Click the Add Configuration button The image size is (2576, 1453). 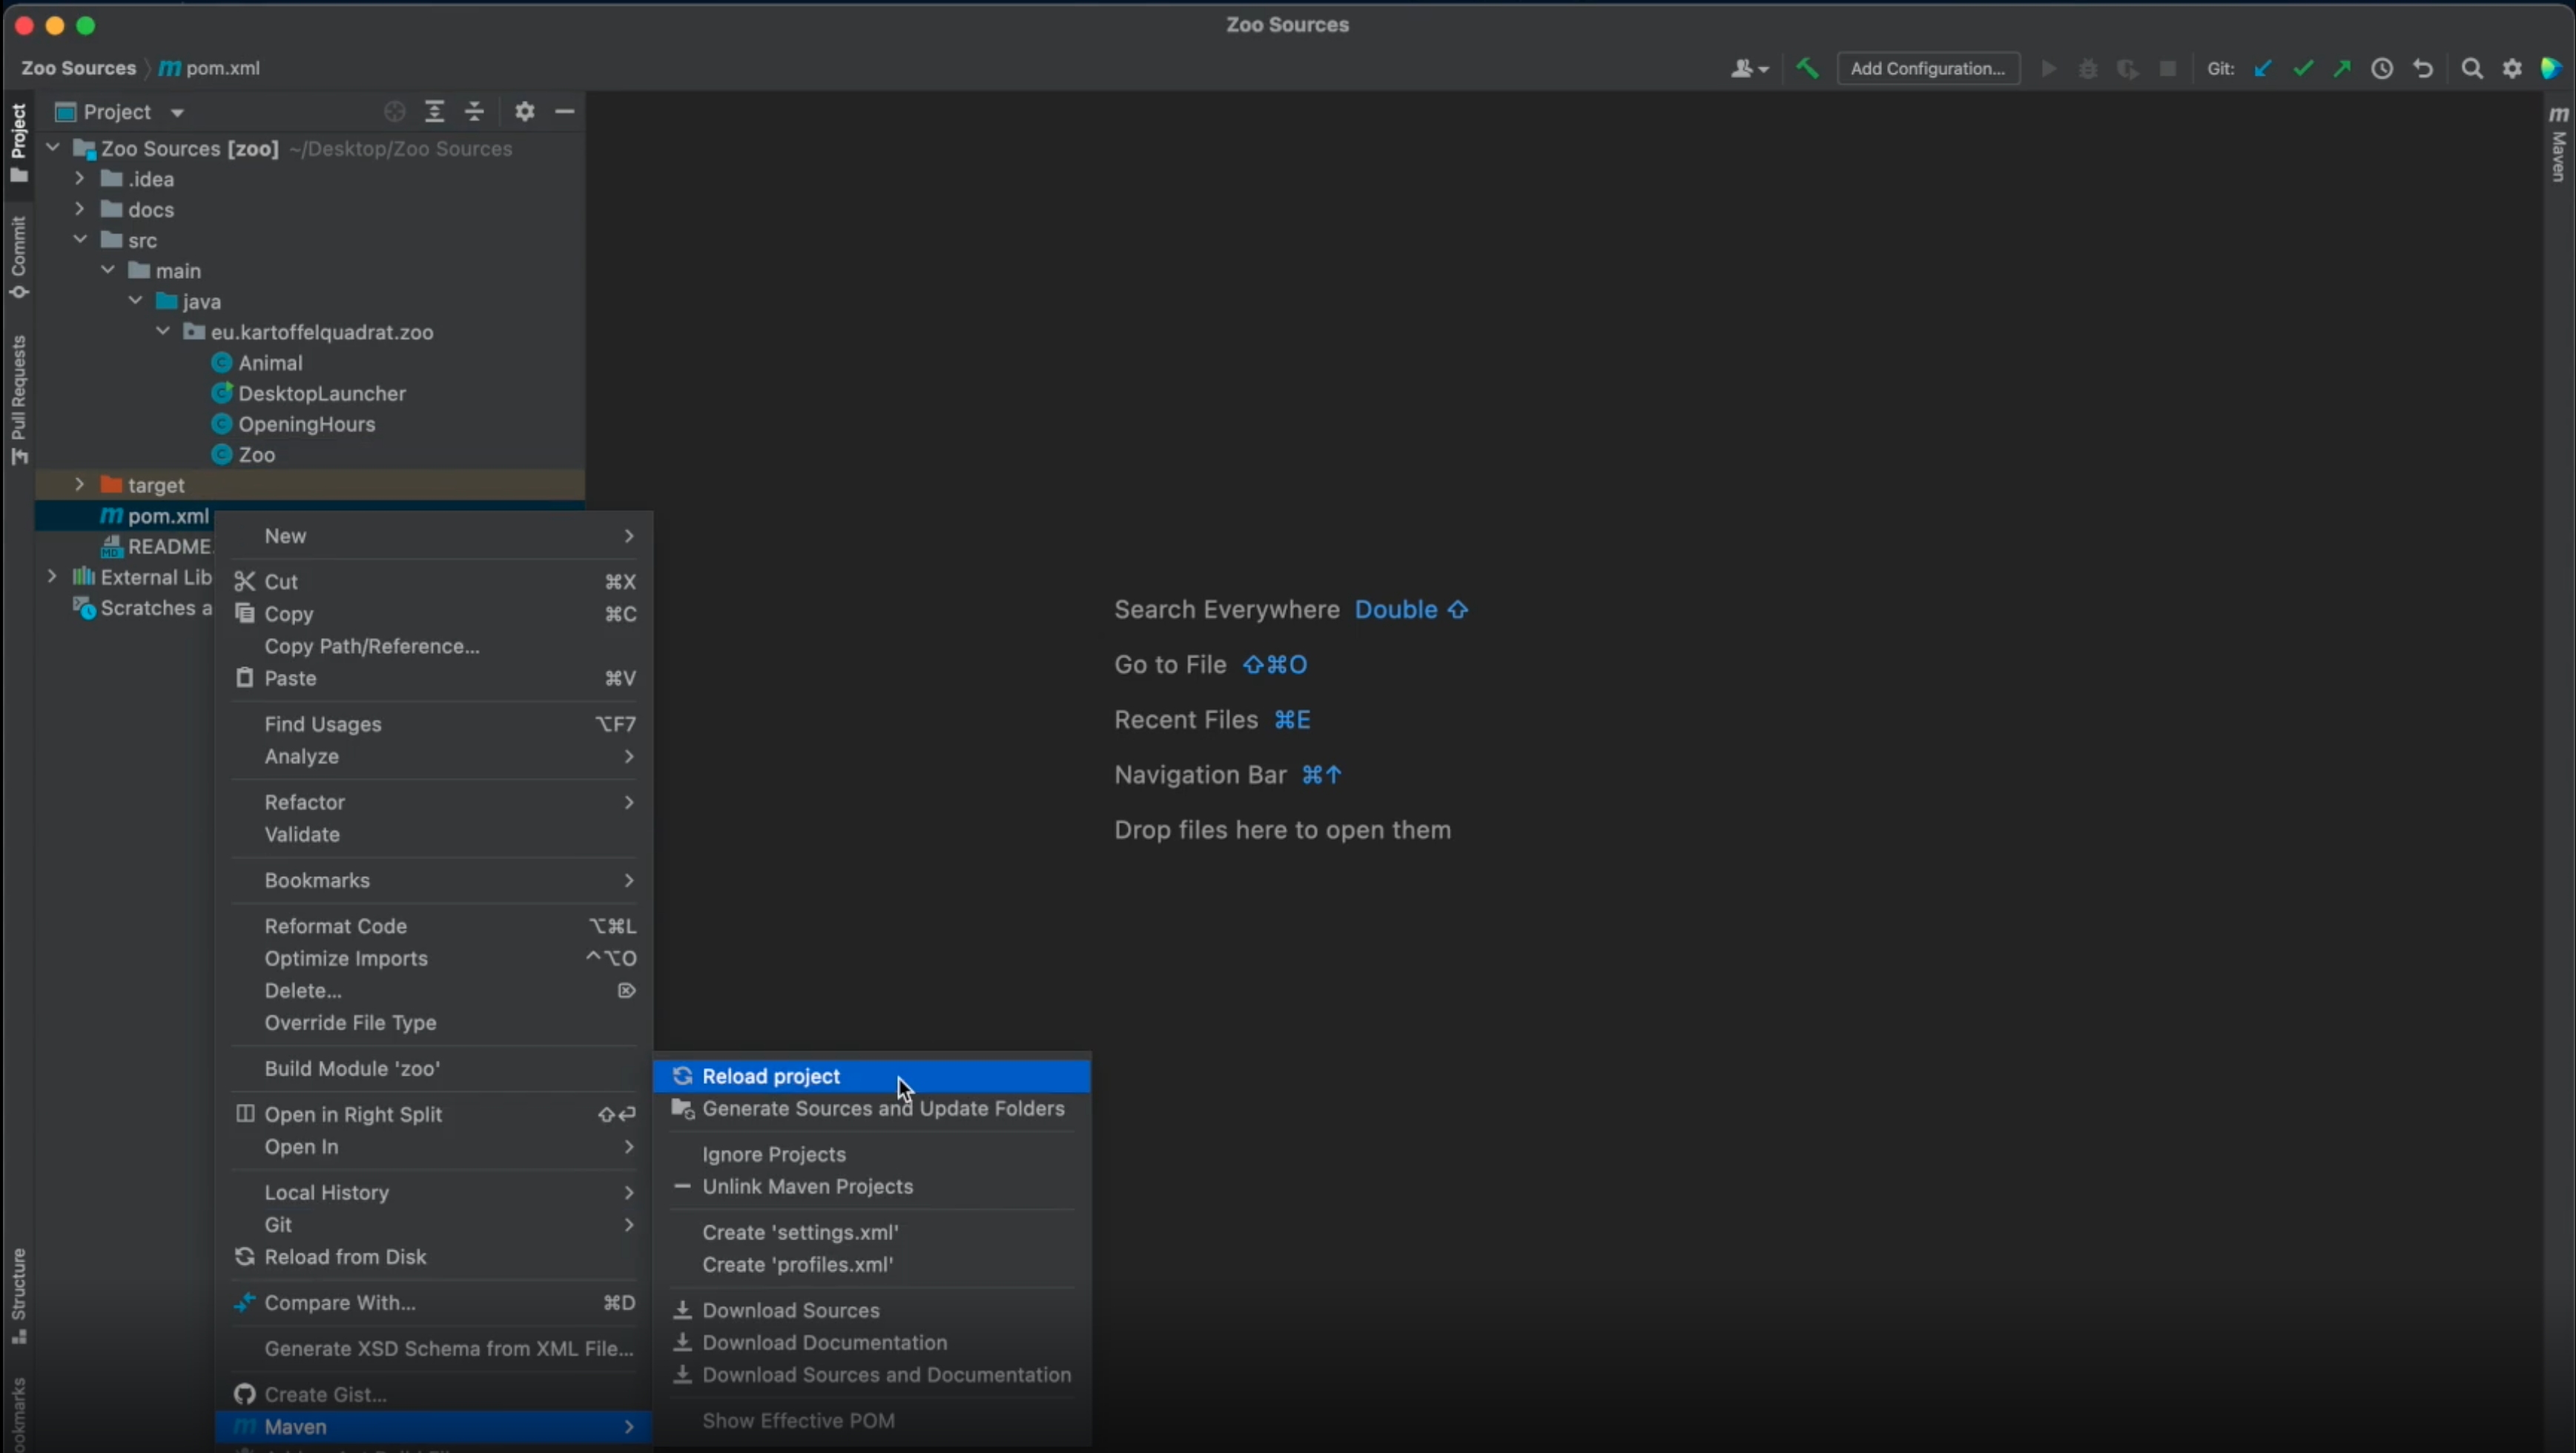(x=1927, y=68)
